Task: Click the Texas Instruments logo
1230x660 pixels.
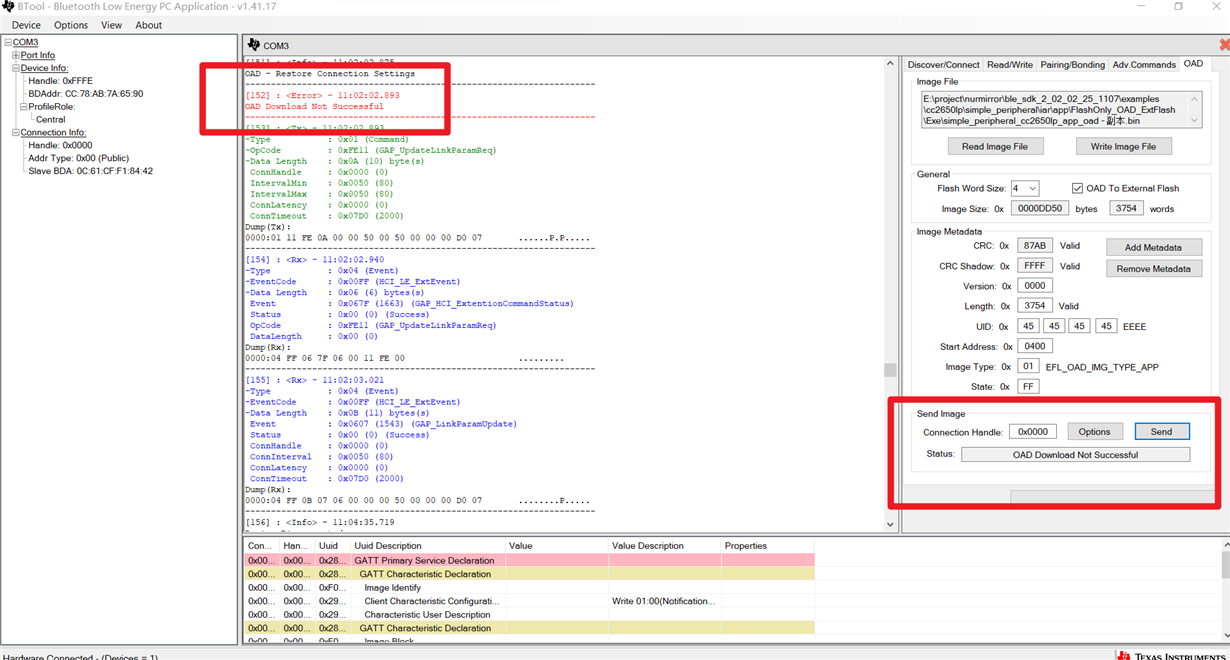Action: click(x=1172, y=655)
